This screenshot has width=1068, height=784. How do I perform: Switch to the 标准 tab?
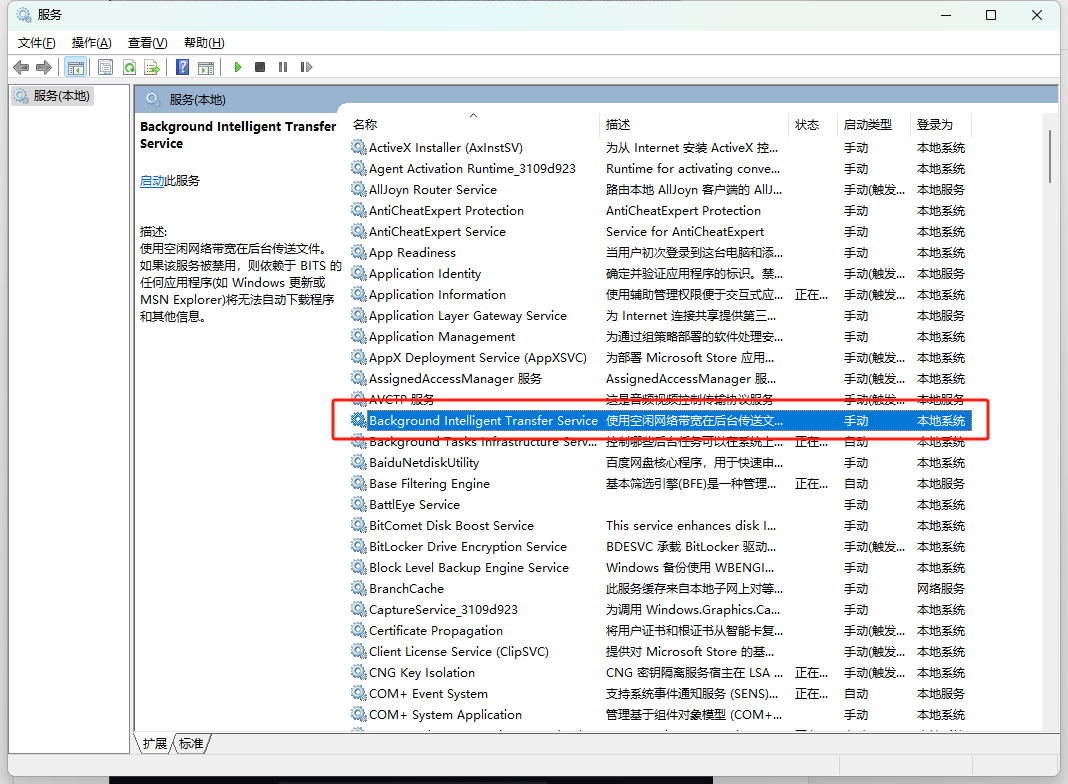click(x=190, y=743)
